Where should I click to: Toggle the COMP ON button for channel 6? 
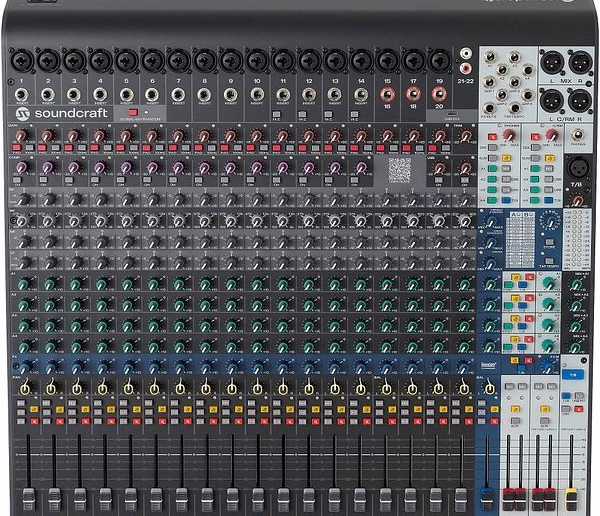147,180
